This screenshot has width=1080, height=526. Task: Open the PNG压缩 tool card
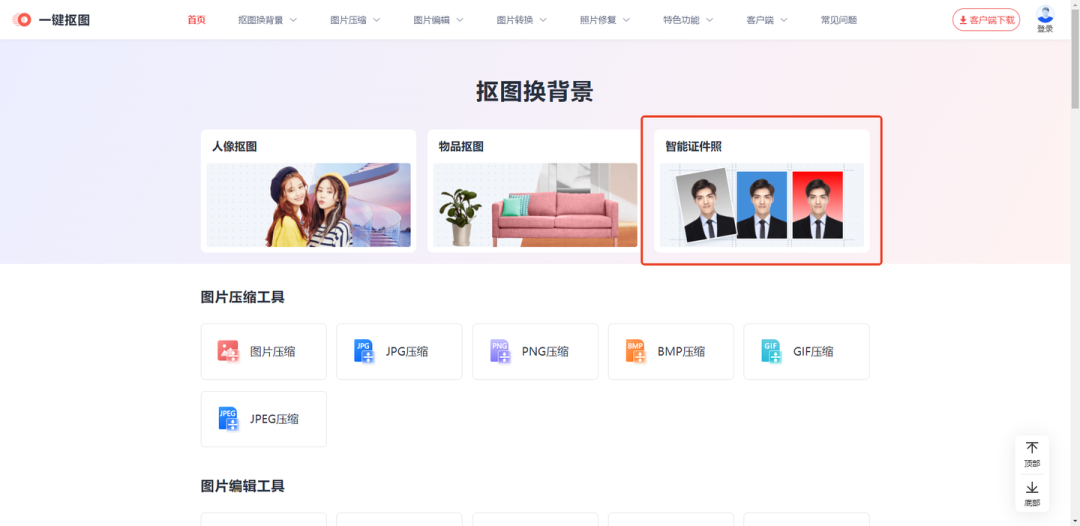click(x=535, y=351)
